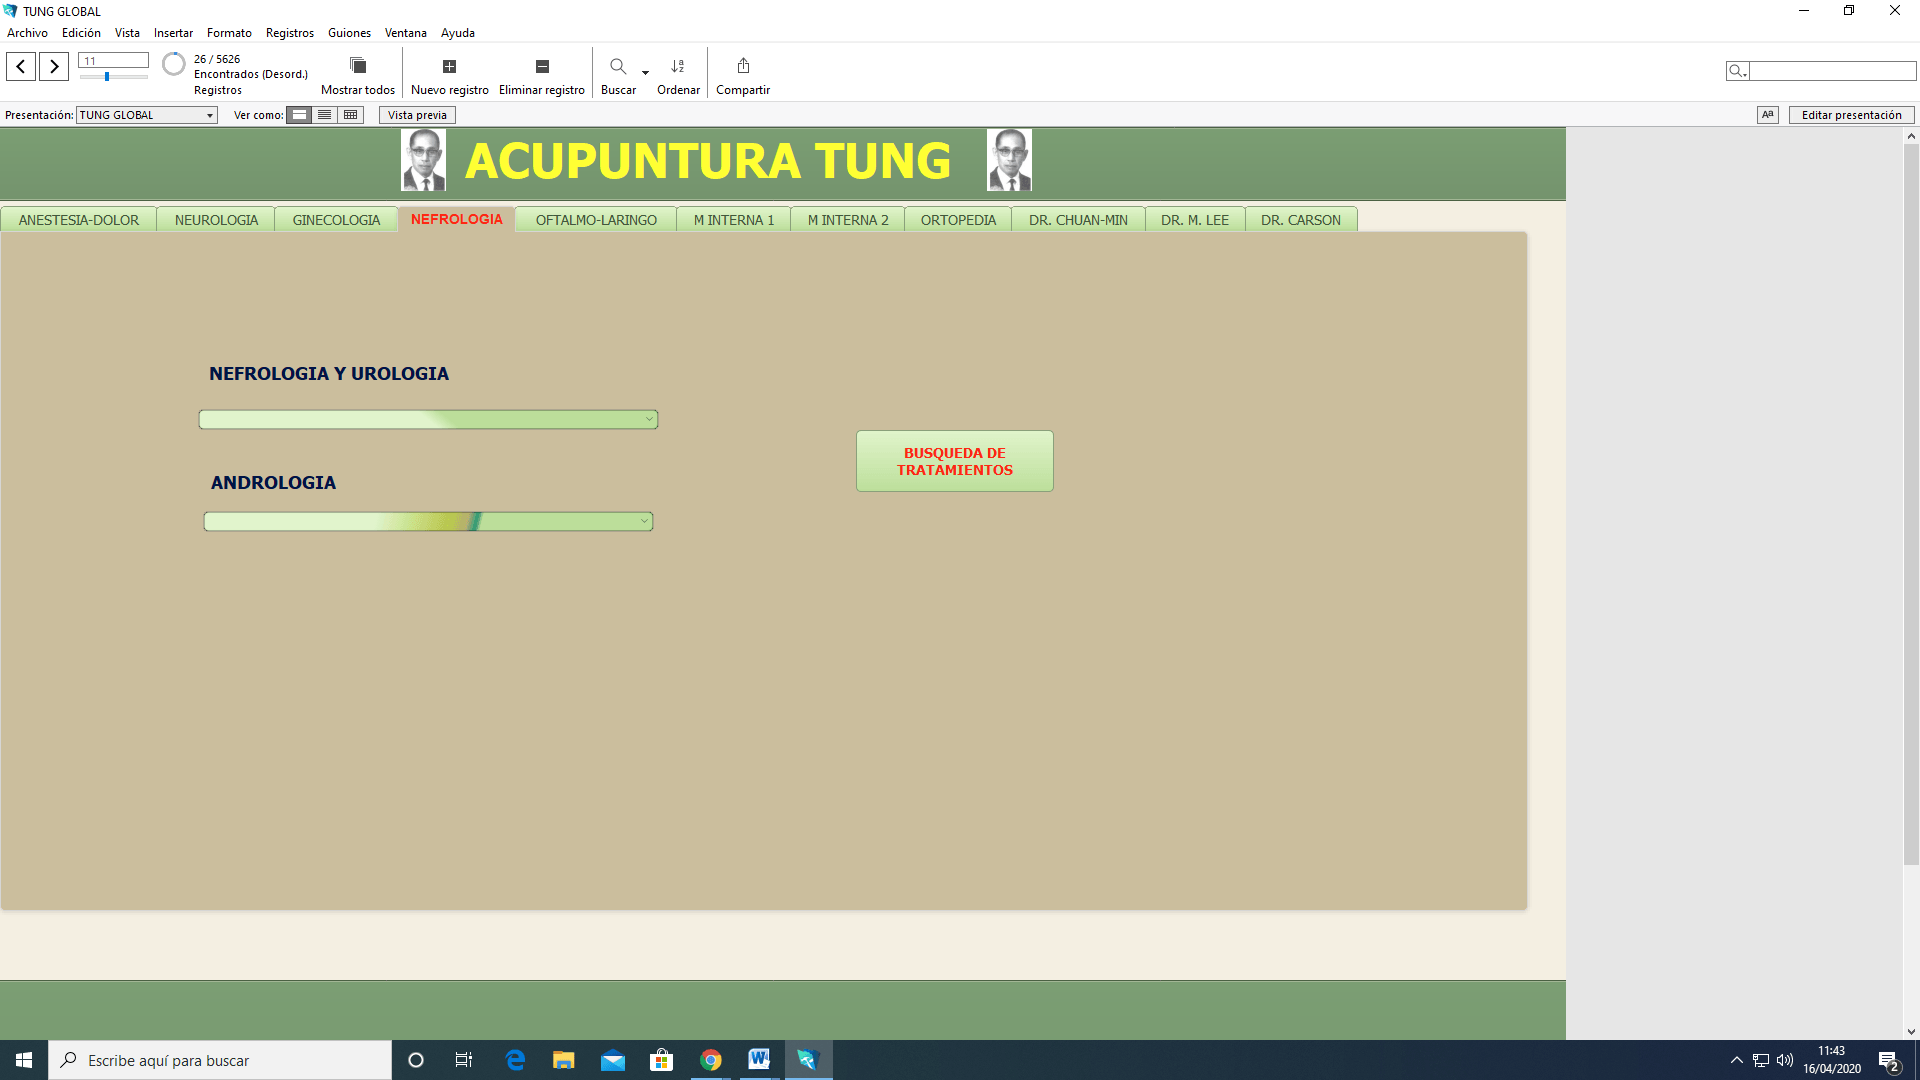Viewport: 1920px width, 1080px height.
Task: Go to next record arrow
Action: point(54,67)
